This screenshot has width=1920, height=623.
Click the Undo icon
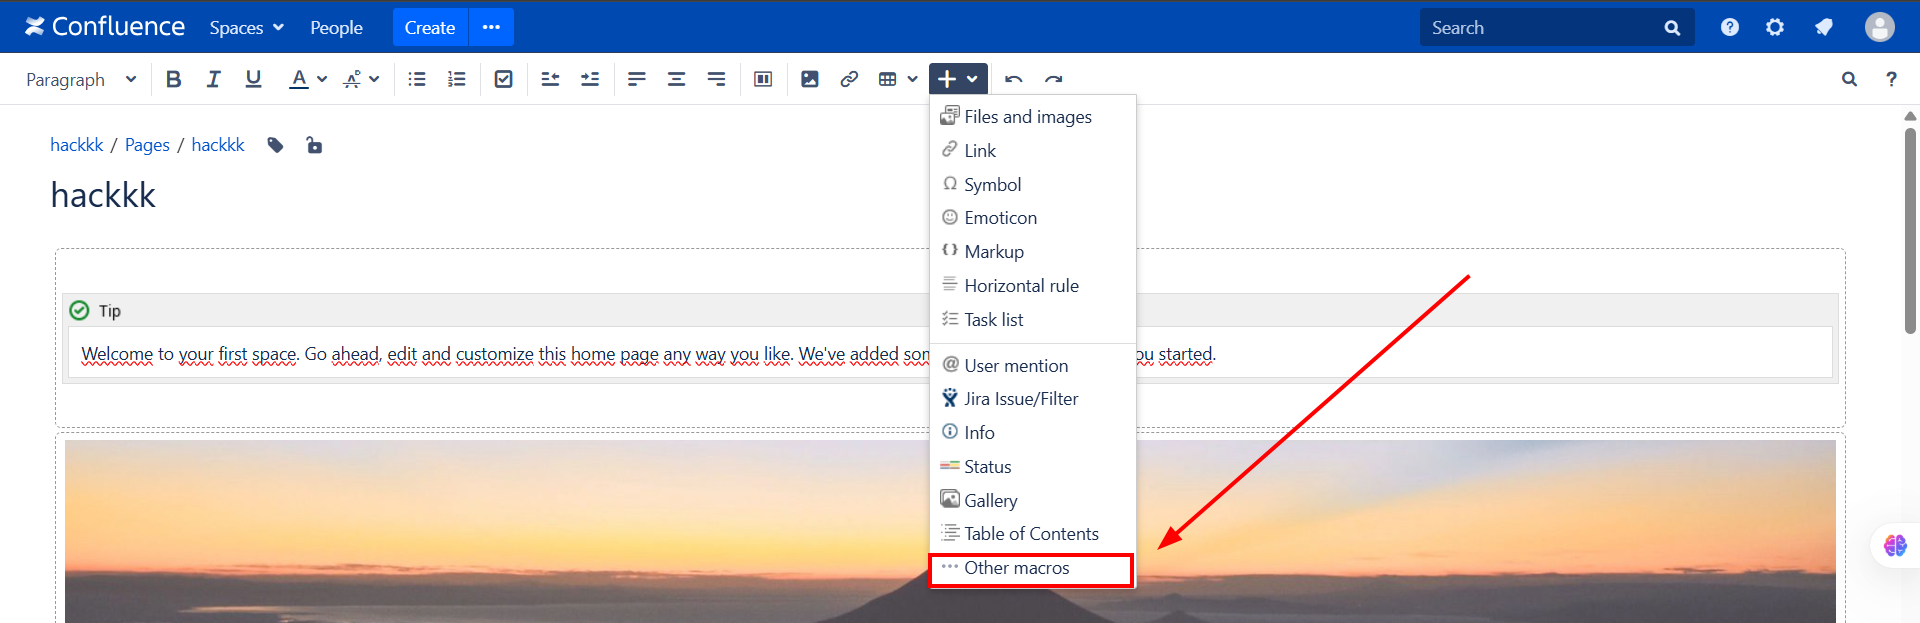click(1014, 79)
